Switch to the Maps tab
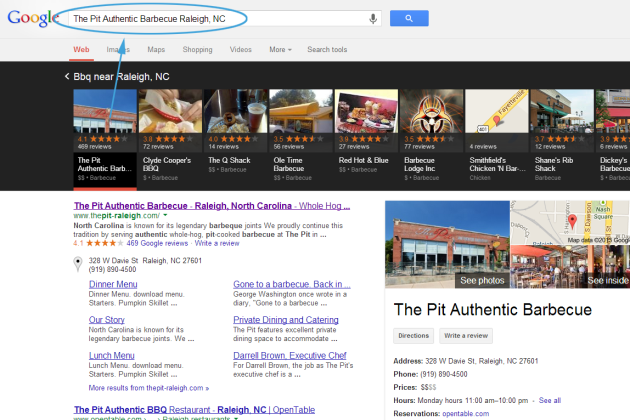This screenshot has width=630, height=420. (156, 49)
